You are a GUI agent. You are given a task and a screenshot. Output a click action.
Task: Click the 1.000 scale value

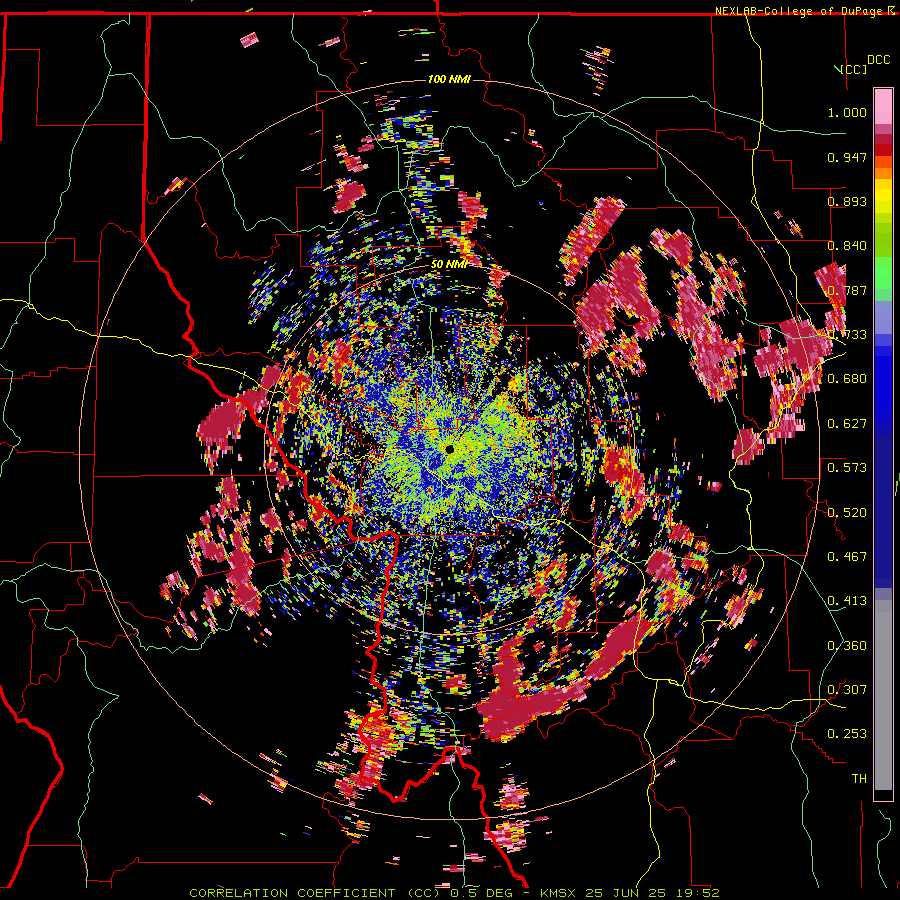[847, 112]
